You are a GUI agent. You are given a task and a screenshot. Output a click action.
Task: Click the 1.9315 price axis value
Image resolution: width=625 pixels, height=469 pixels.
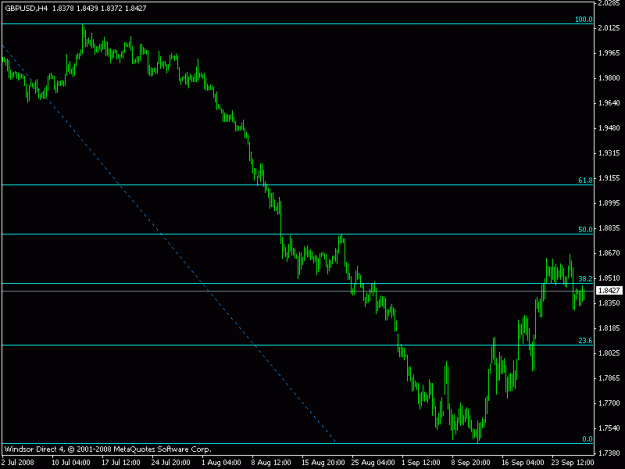[609, 153]
